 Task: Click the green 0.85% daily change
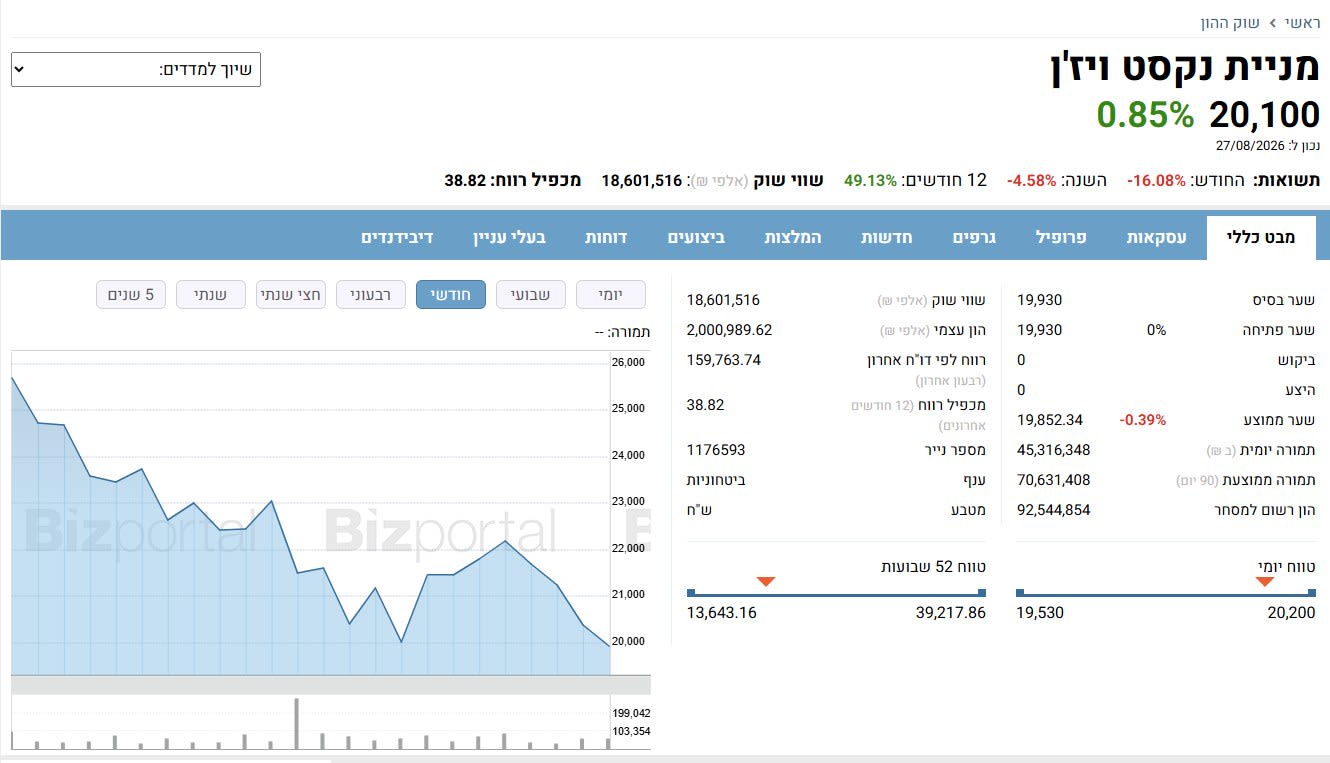(1145, 115)
